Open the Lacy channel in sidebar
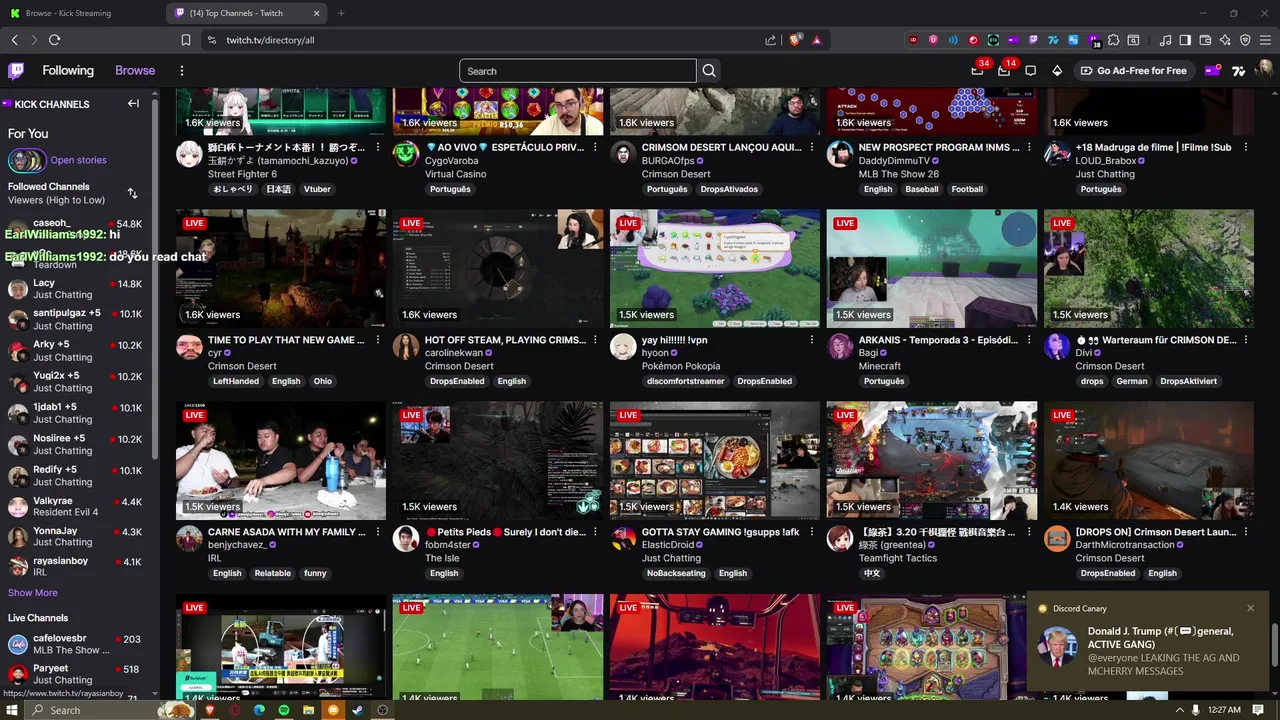This screenshot has width=1280, height=720. coord(77,289)
